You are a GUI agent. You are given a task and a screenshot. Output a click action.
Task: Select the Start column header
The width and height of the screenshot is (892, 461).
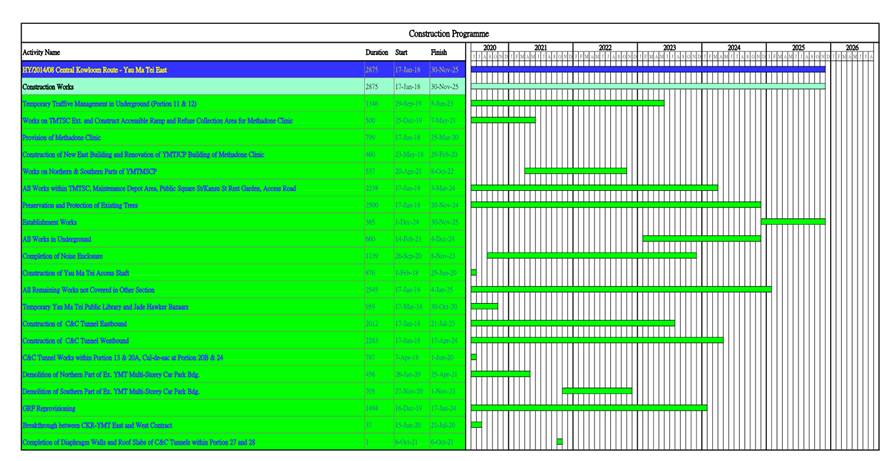click(x=401, y=52)
